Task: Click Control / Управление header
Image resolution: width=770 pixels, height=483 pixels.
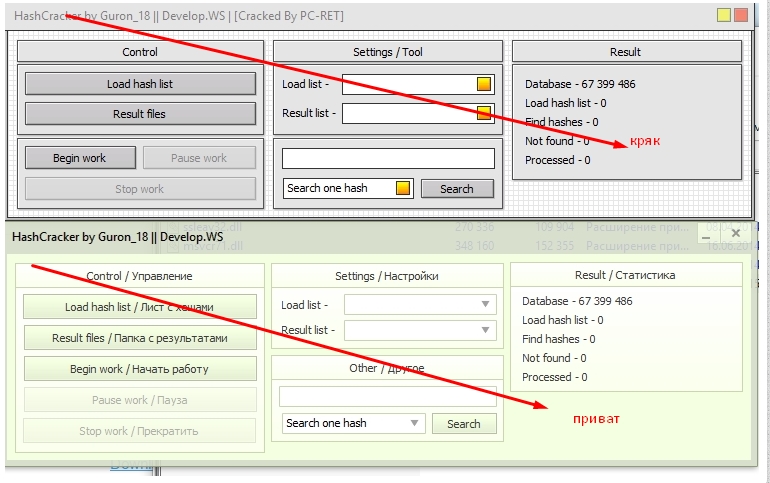Action: (139, 276)
